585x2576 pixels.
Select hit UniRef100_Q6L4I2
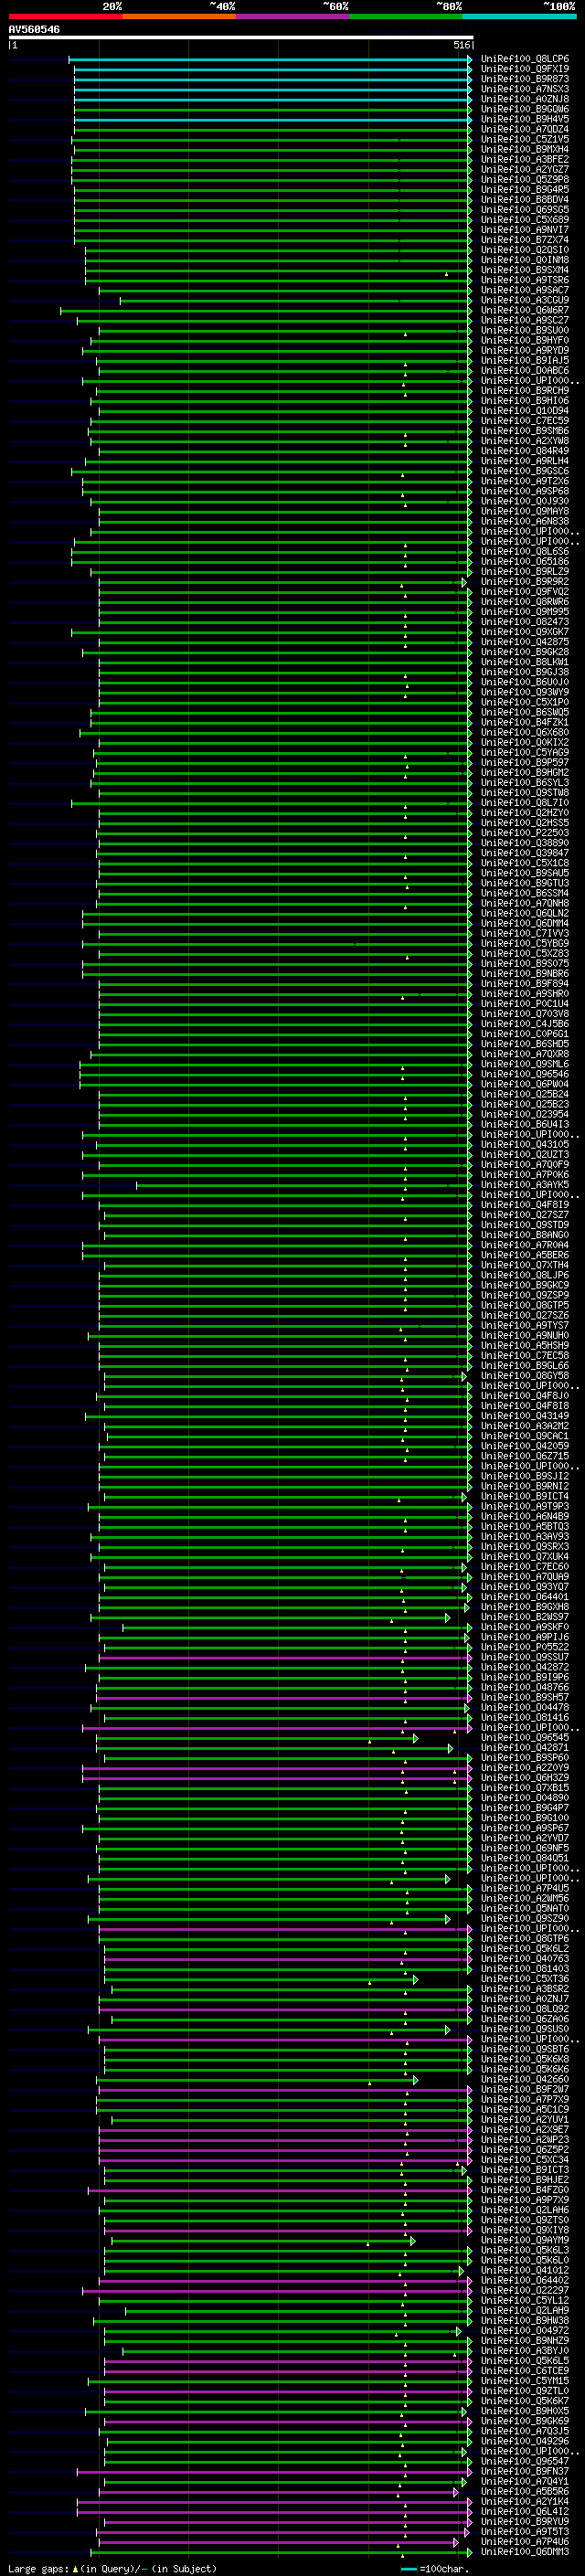pyautogui.click(x=524, y=2511)
